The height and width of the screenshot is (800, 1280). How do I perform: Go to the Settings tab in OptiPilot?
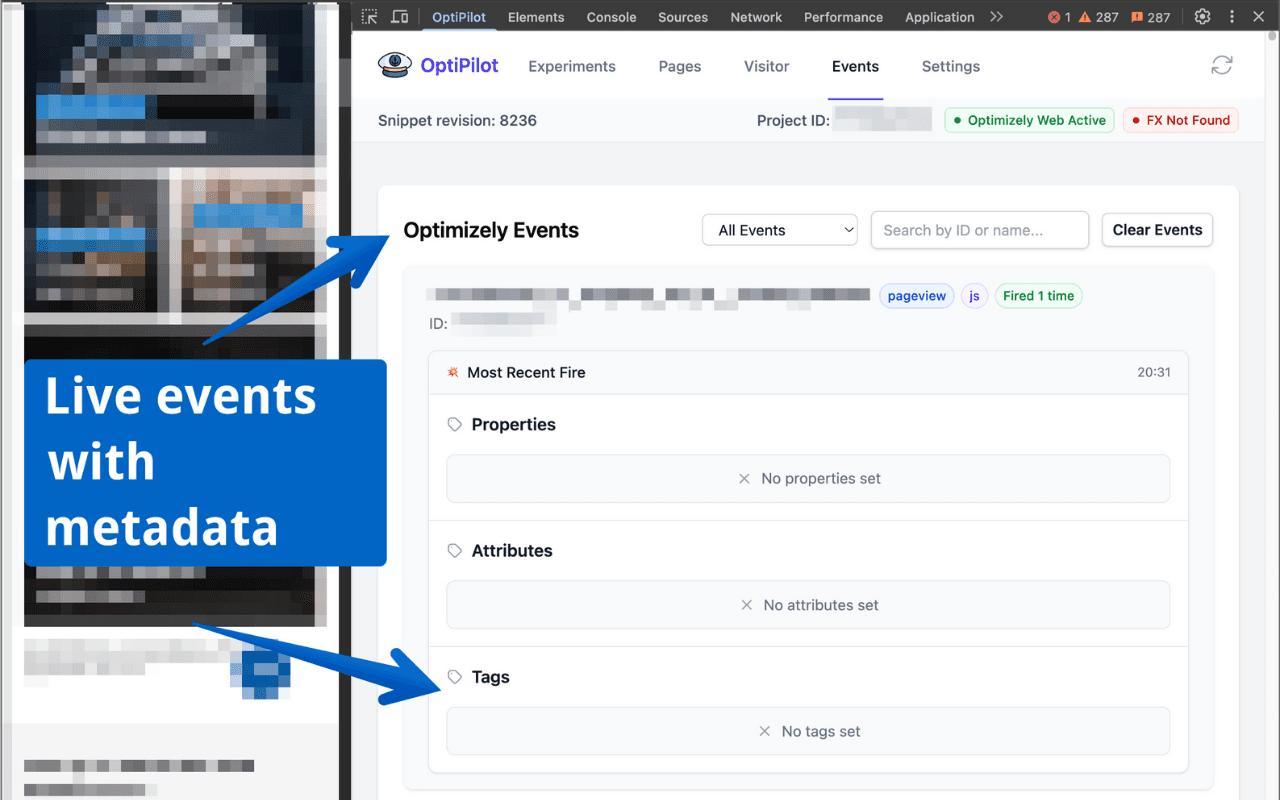tap(951, 66)
